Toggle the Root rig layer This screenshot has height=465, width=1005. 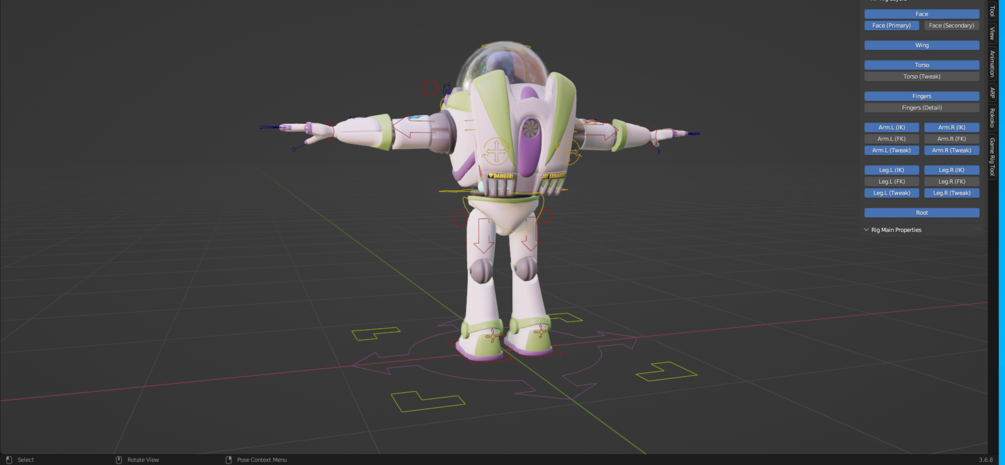click(x=922, y=213)
